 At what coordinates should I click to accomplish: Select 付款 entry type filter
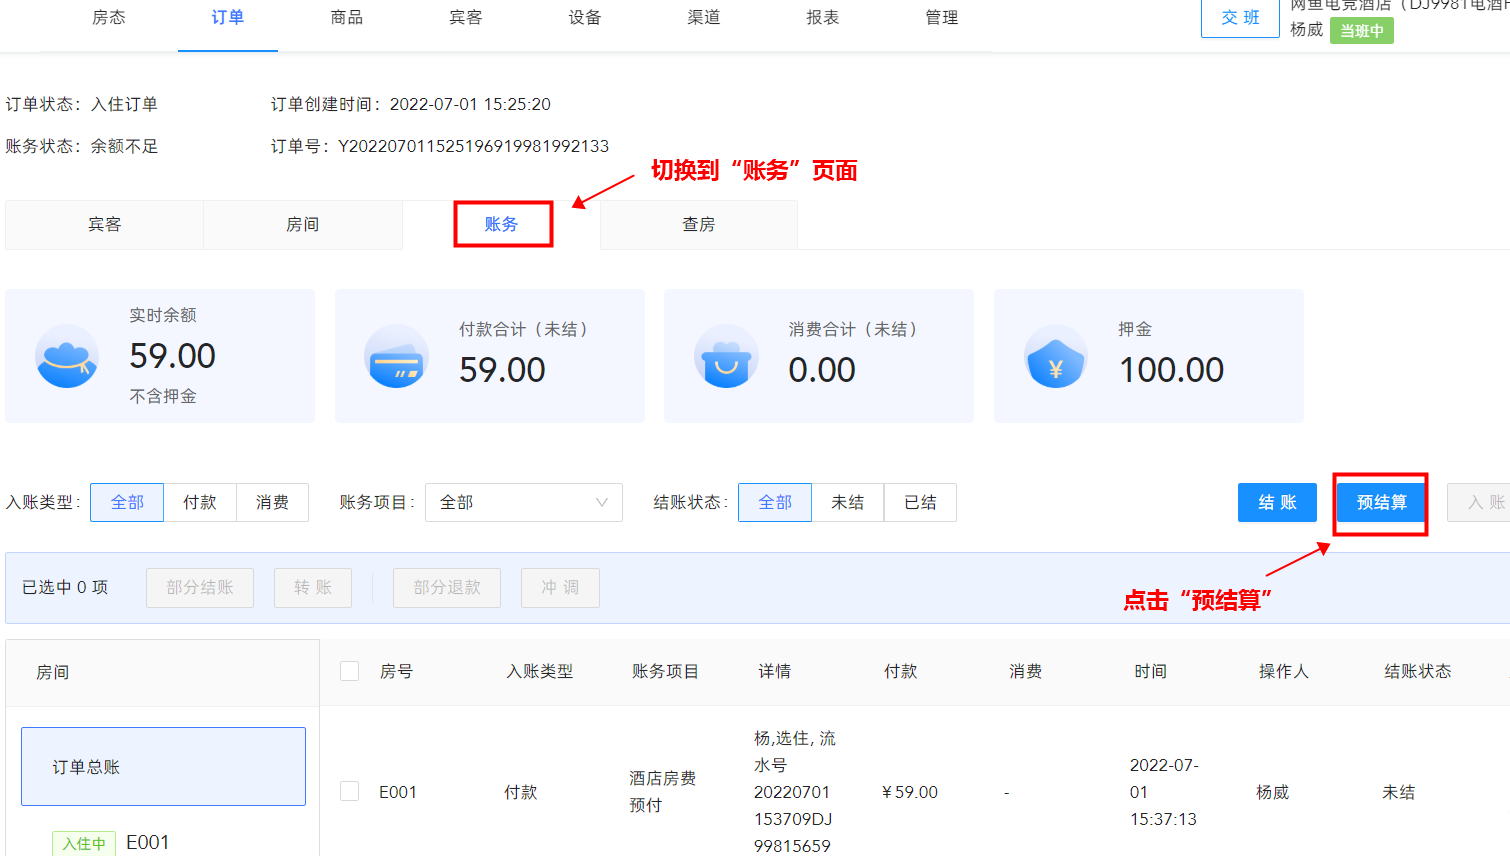pos(200,502)
